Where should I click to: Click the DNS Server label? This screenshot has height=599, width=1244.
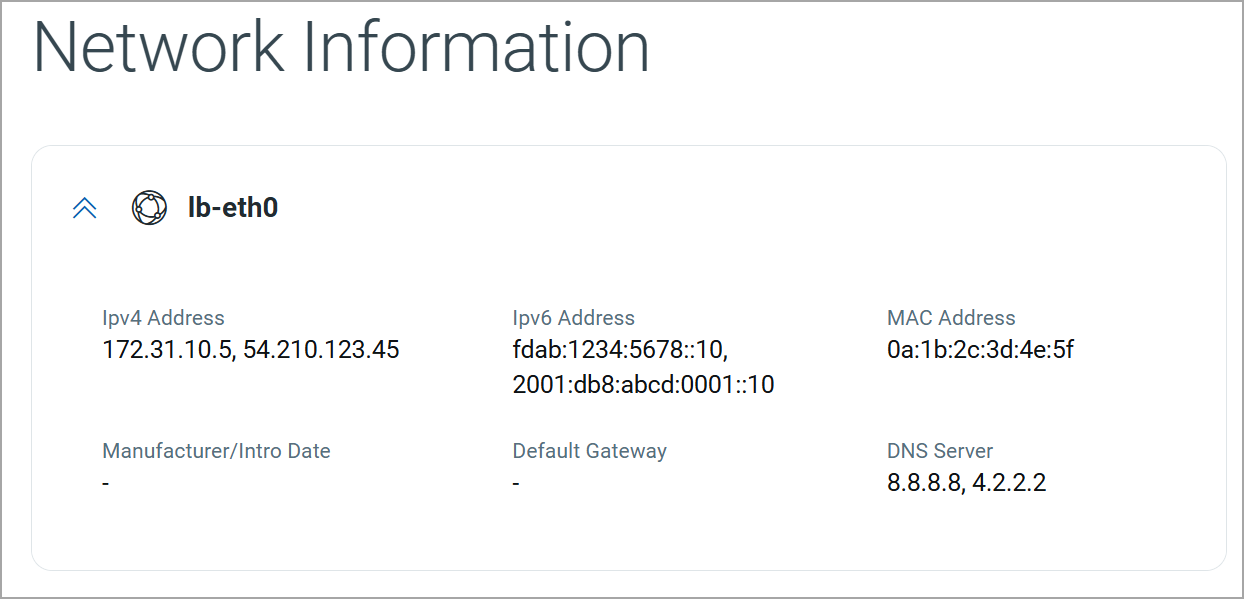939,451
